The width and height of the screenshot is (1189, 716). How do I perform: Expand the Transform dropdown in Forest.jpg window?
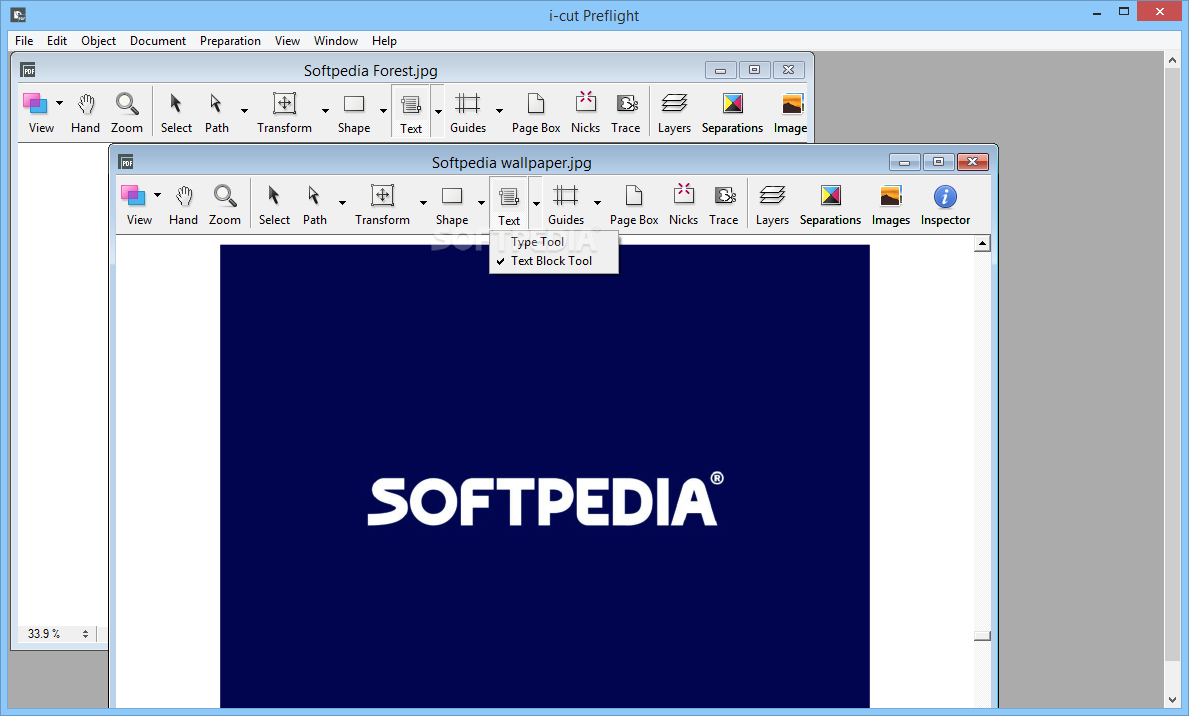click(325, 111)
